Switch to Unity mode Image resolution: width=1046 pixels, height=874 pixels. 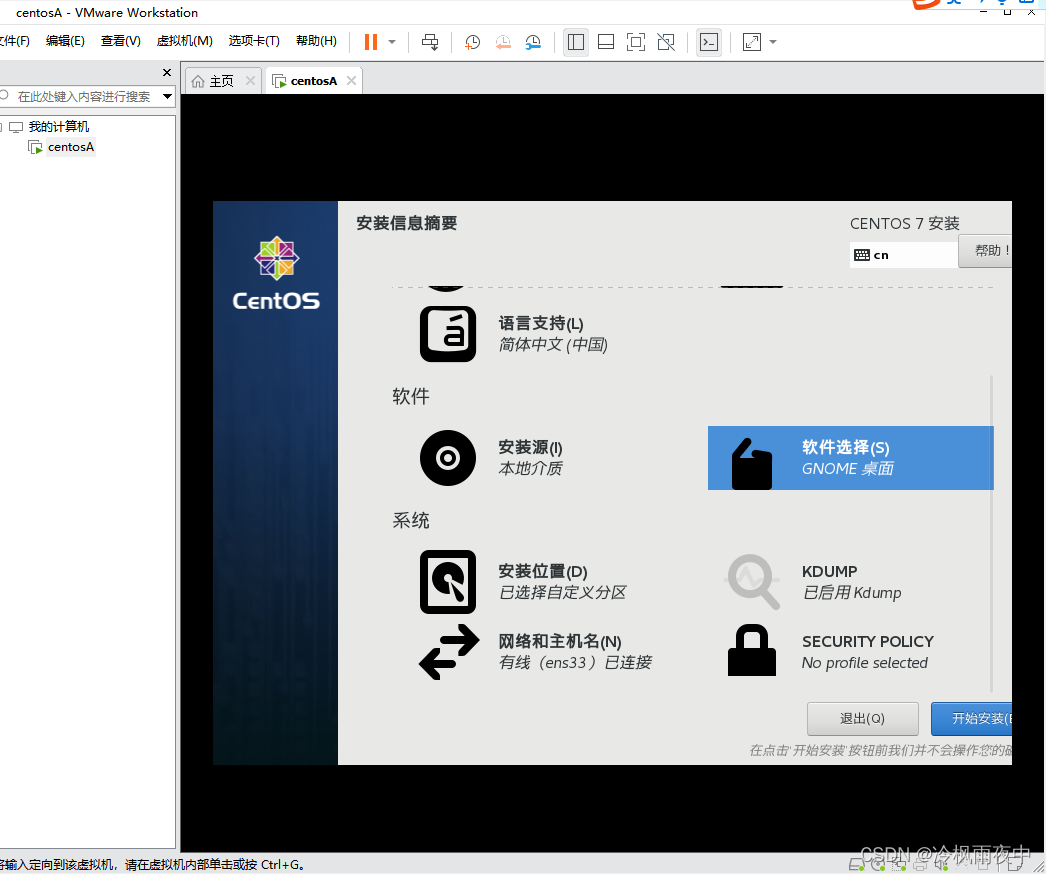click(x=666, y=42)
